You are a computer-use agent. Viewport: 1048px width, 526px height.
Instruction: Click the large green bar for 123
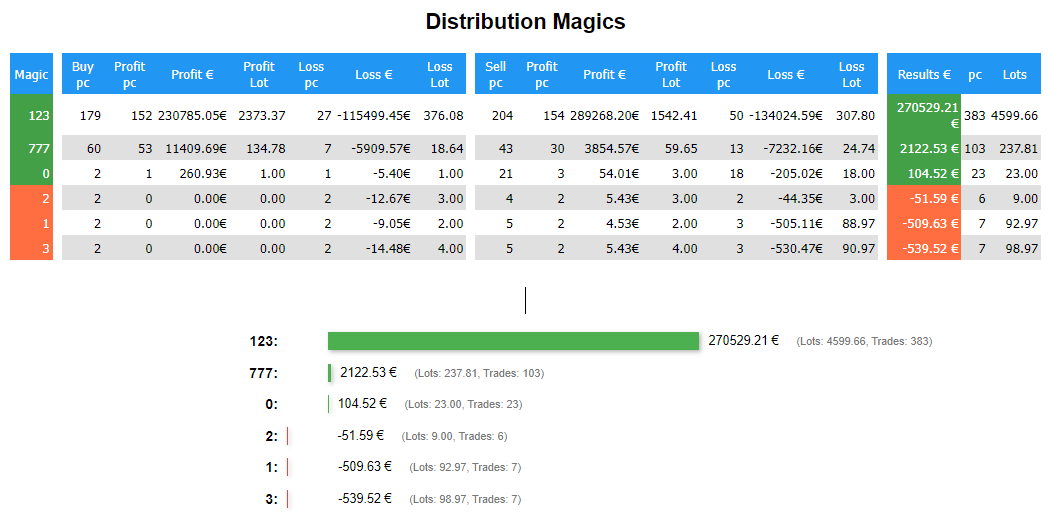[x=513, y=341]
